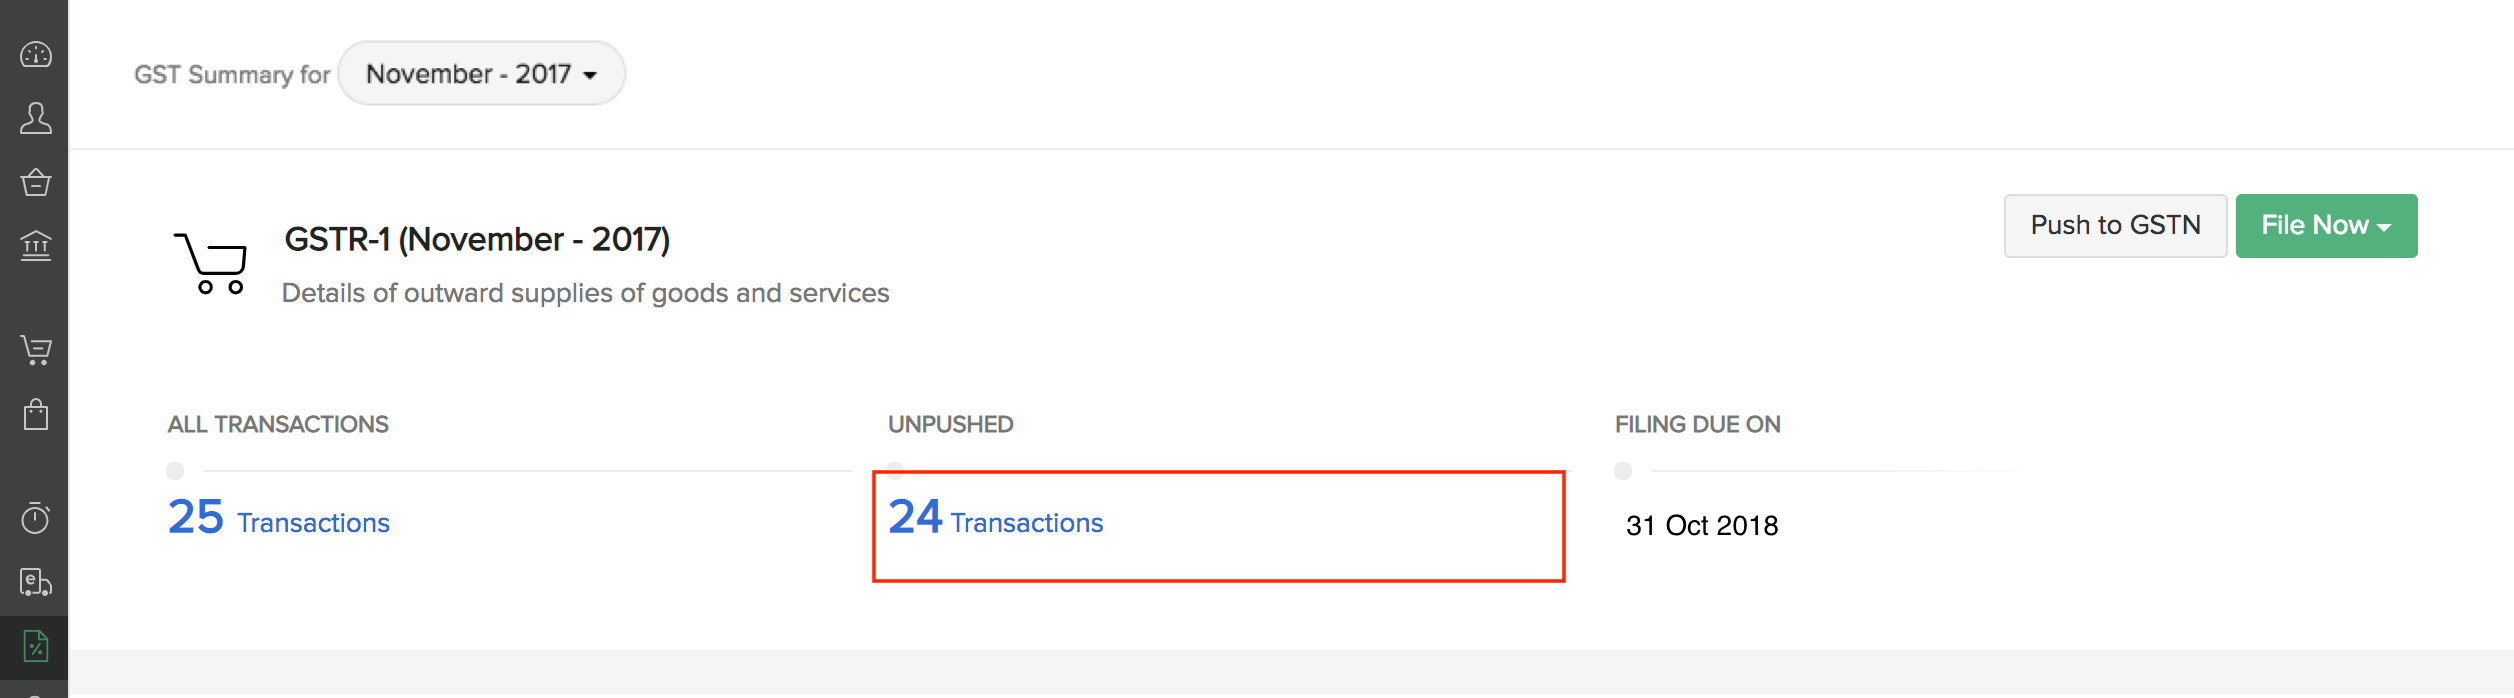2514x698 pixels.
Task: Open Purchases via the shopping bag icon
Action: [x=36, y=414]
